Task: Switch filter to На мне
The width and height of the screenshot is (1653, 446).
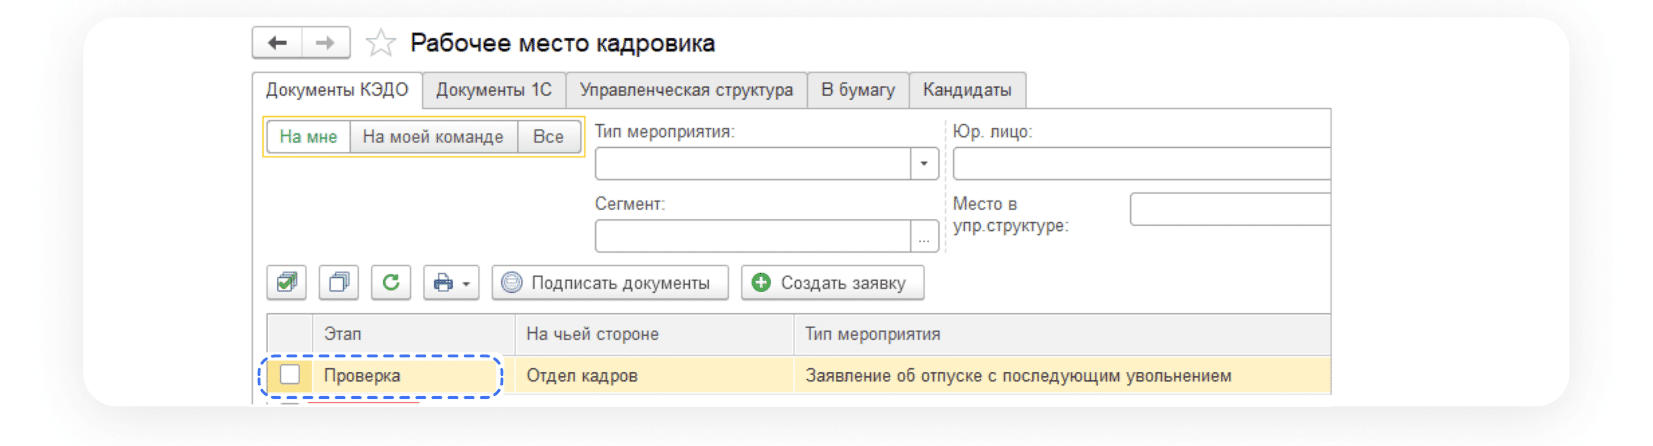Action: (308, 137)
